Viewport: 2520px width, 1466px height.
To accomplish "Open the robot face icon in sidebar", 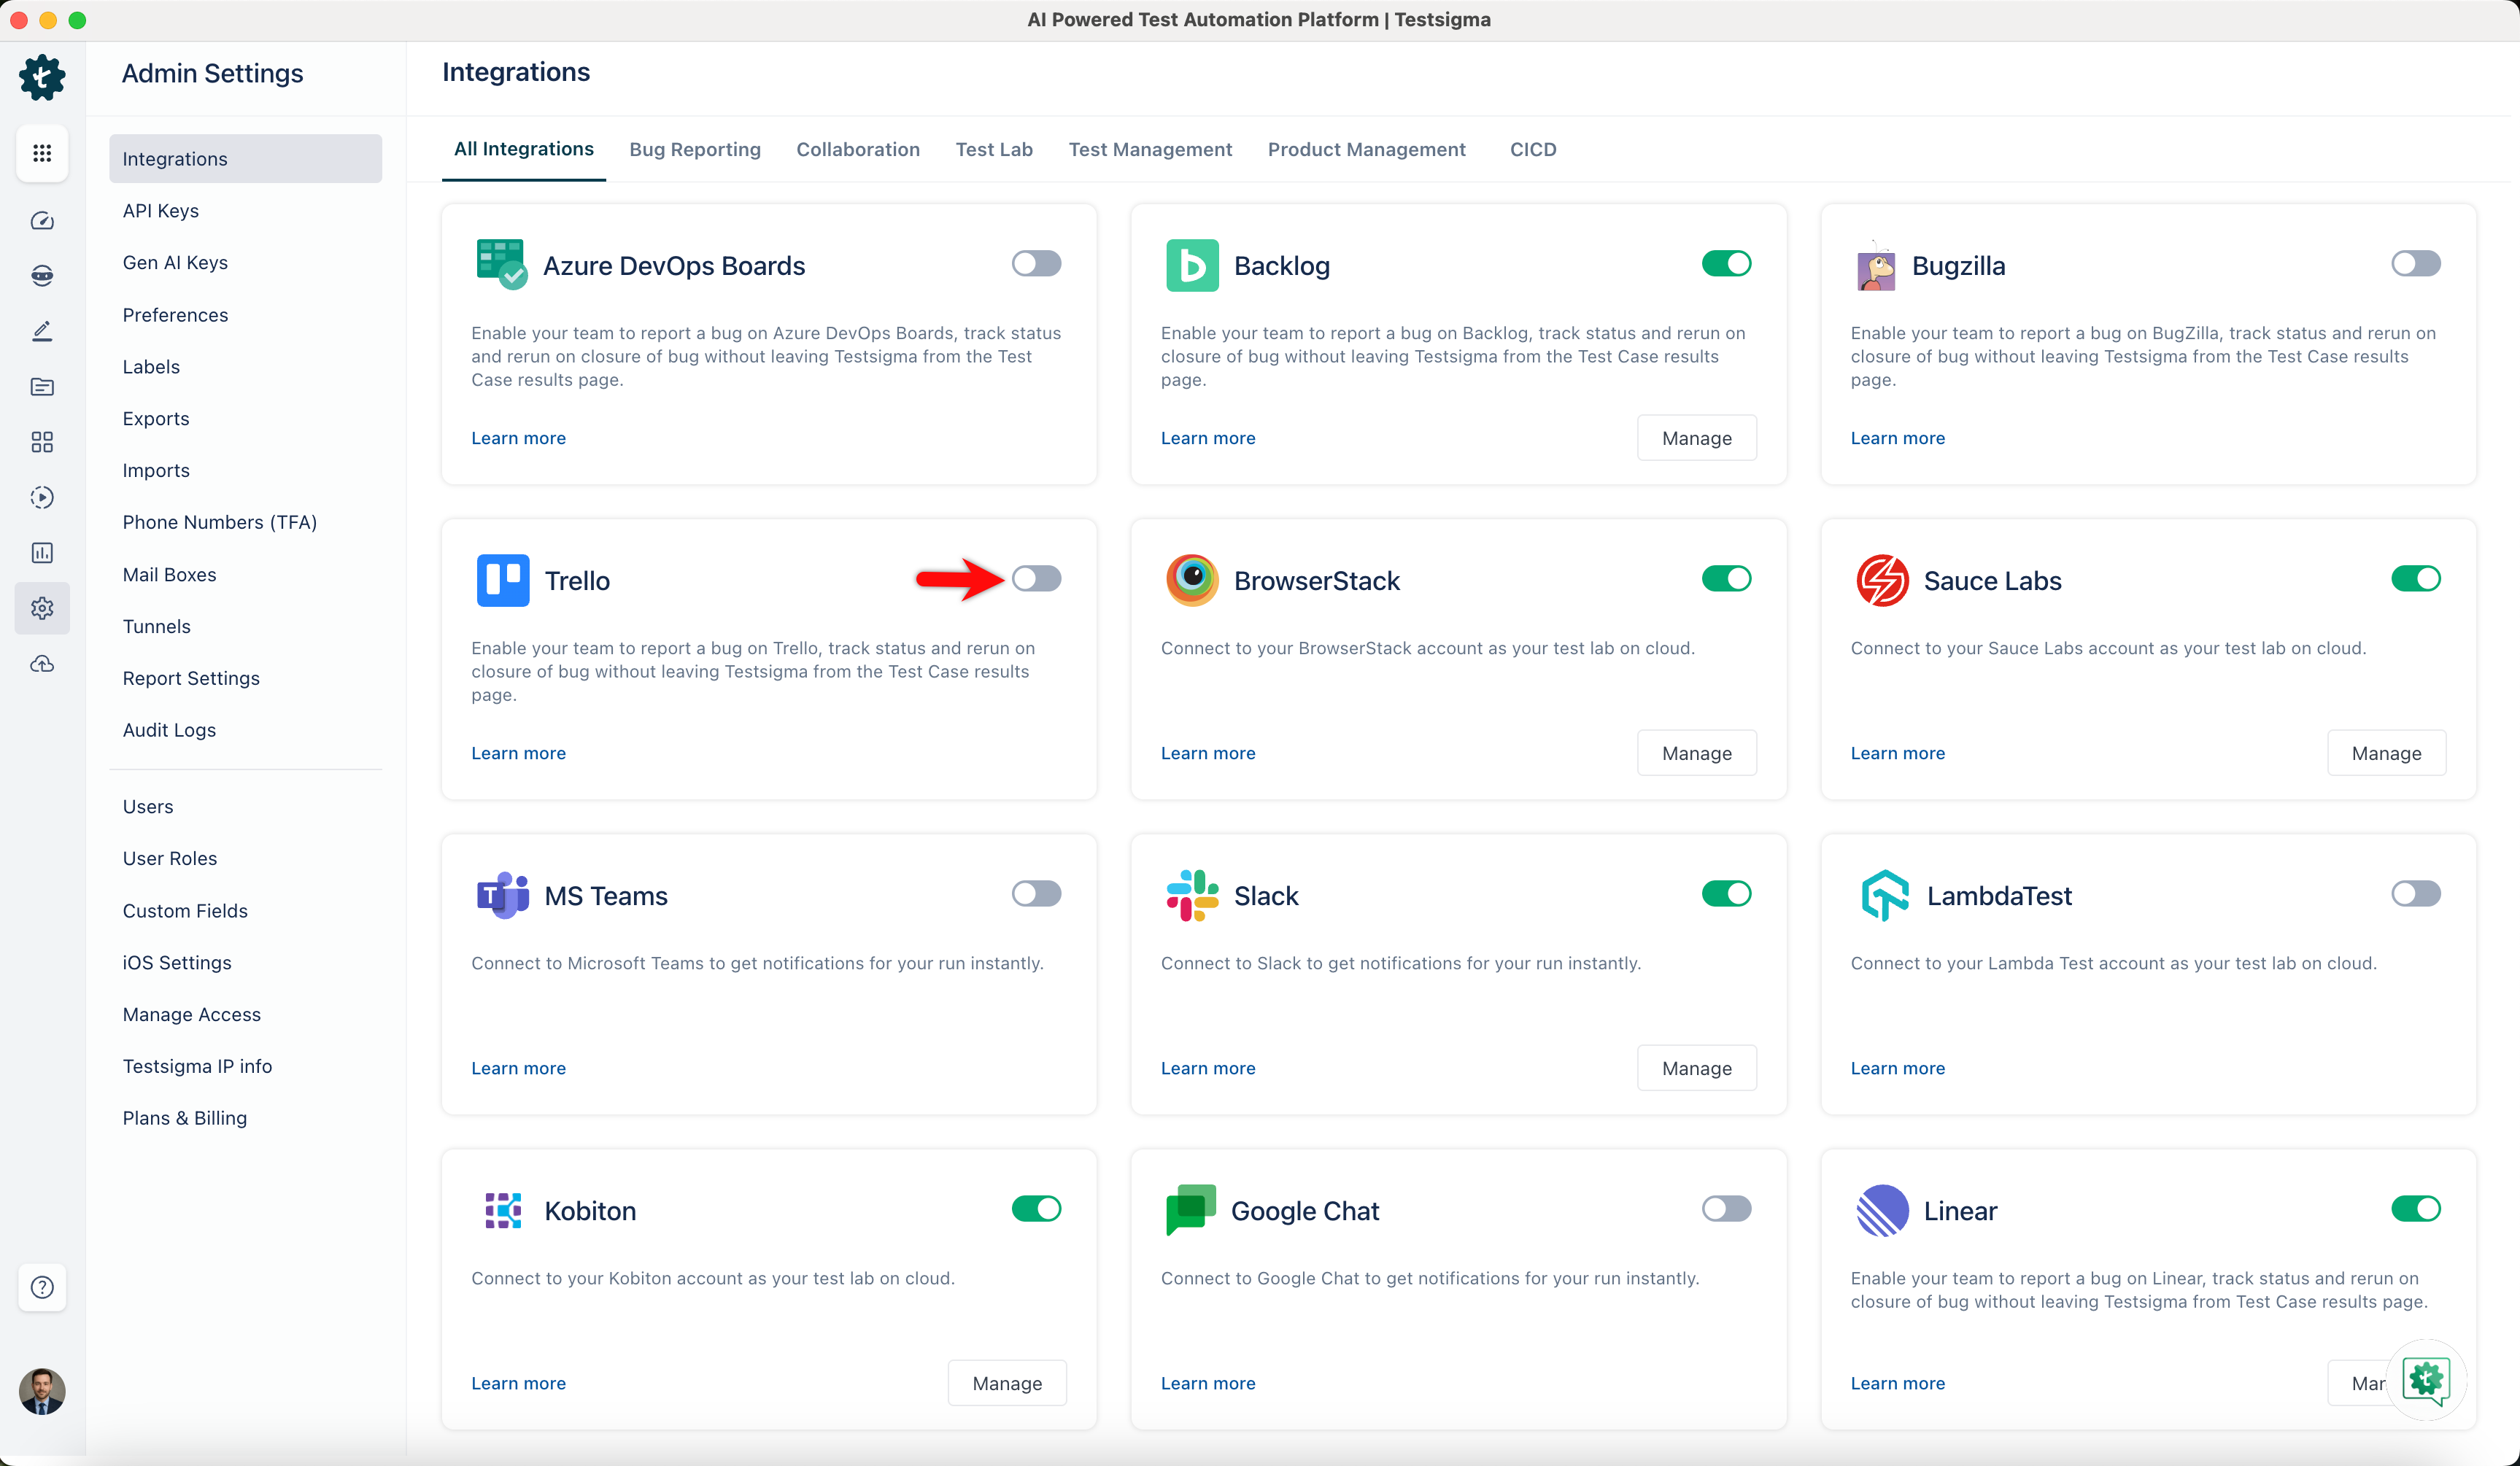I will pyautogui.click(x=42, y=276).
